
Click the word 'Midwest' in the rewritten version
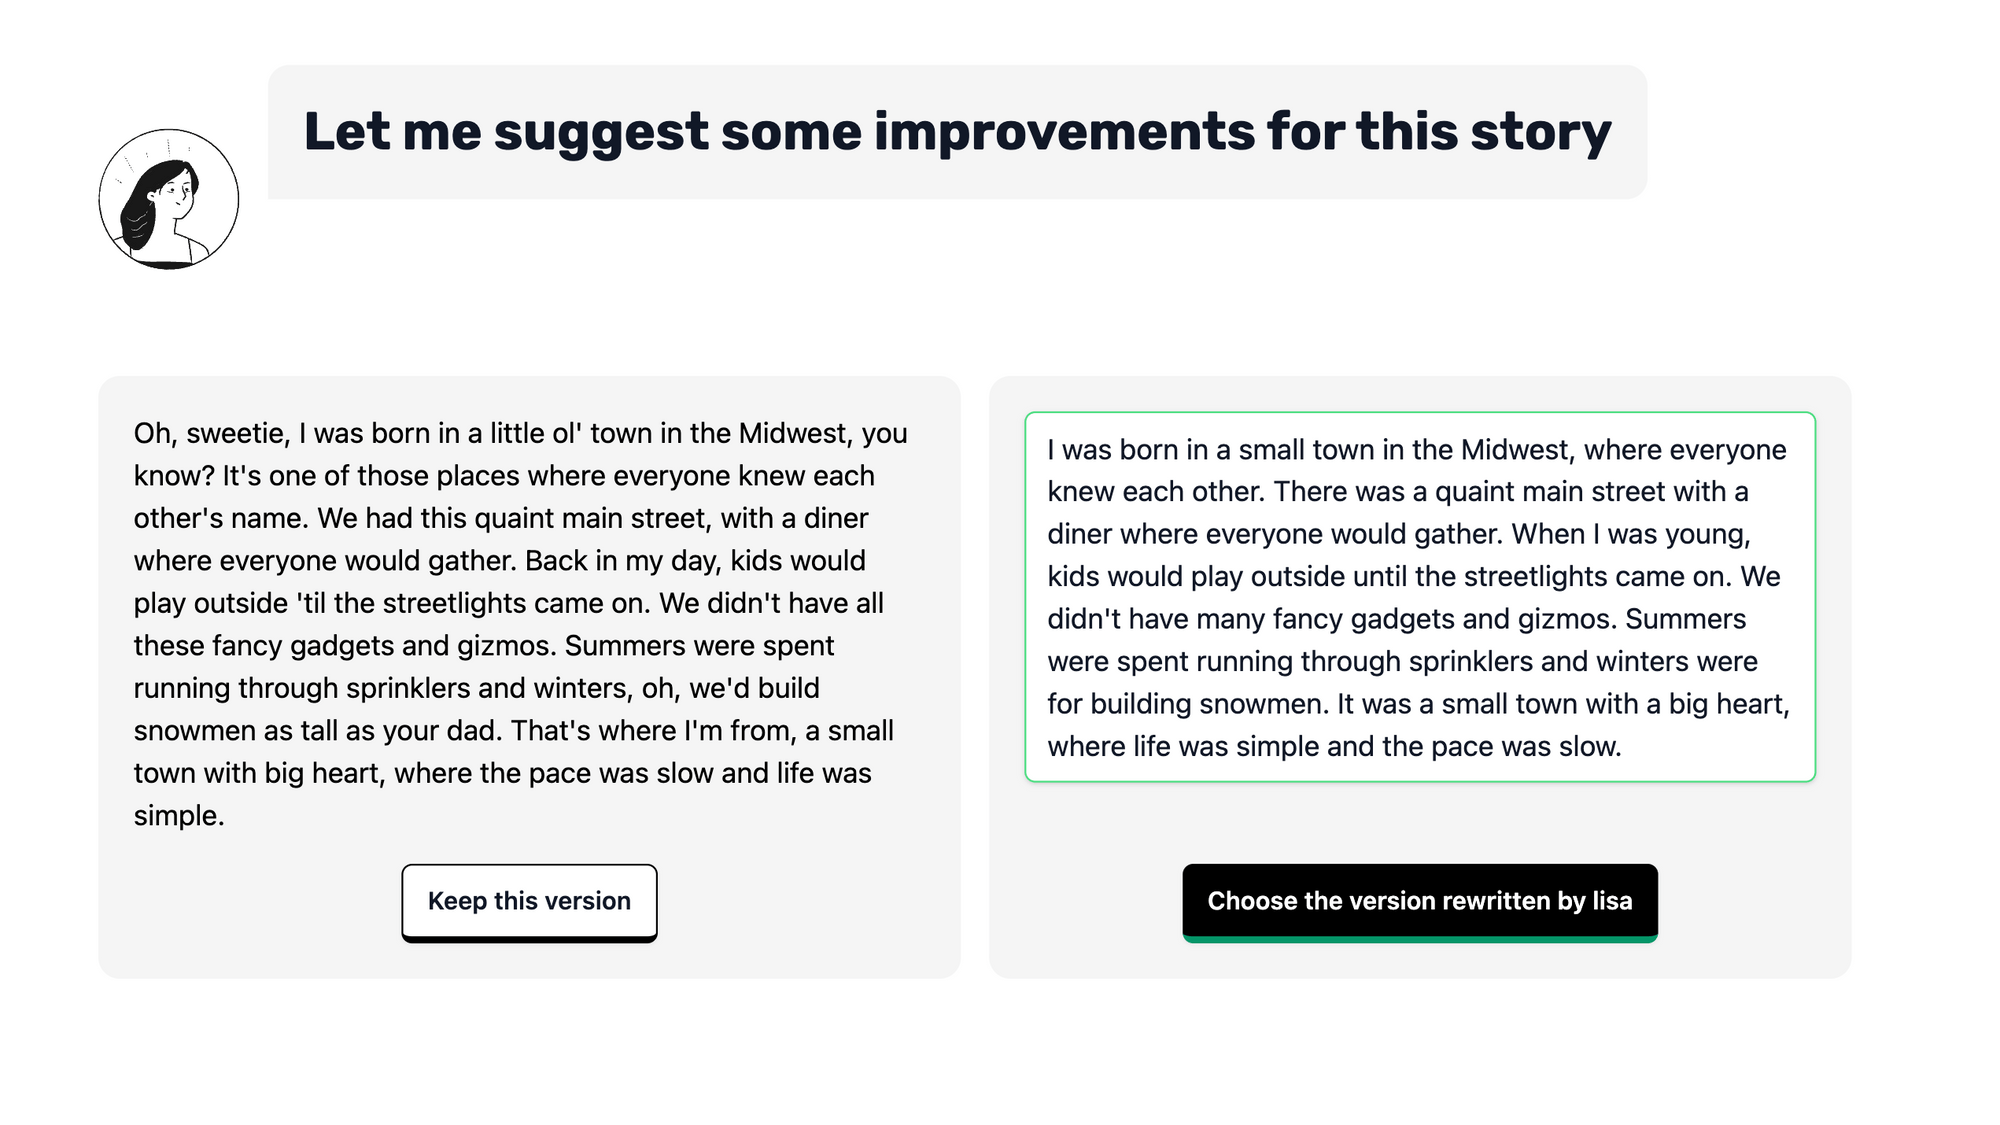(x=1515, y=450)
